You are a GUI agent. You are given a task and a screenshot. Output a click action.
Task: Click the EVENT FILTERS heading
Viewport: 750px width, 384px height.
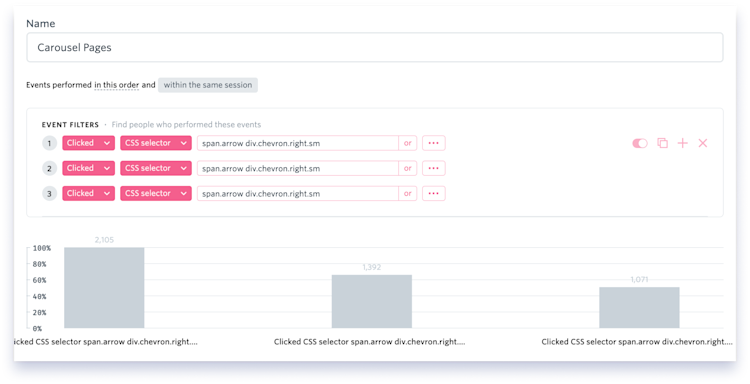pos(70,125)
